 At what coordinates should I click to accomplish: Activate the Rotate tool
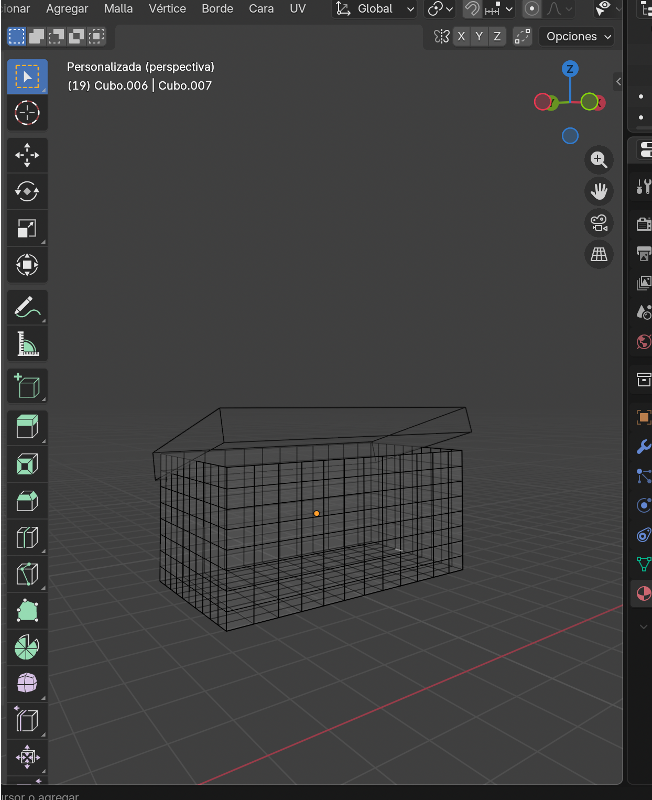27,191
